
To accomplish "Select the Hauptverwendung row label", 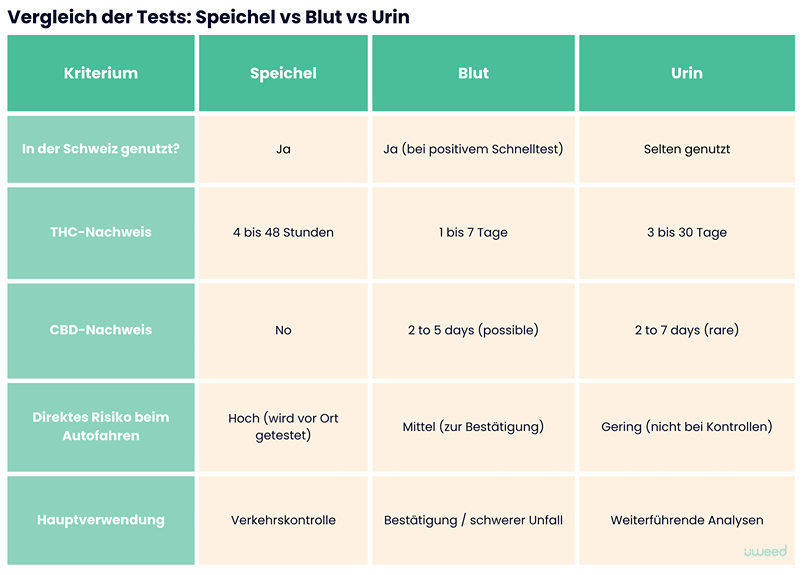I will (101, 520).
